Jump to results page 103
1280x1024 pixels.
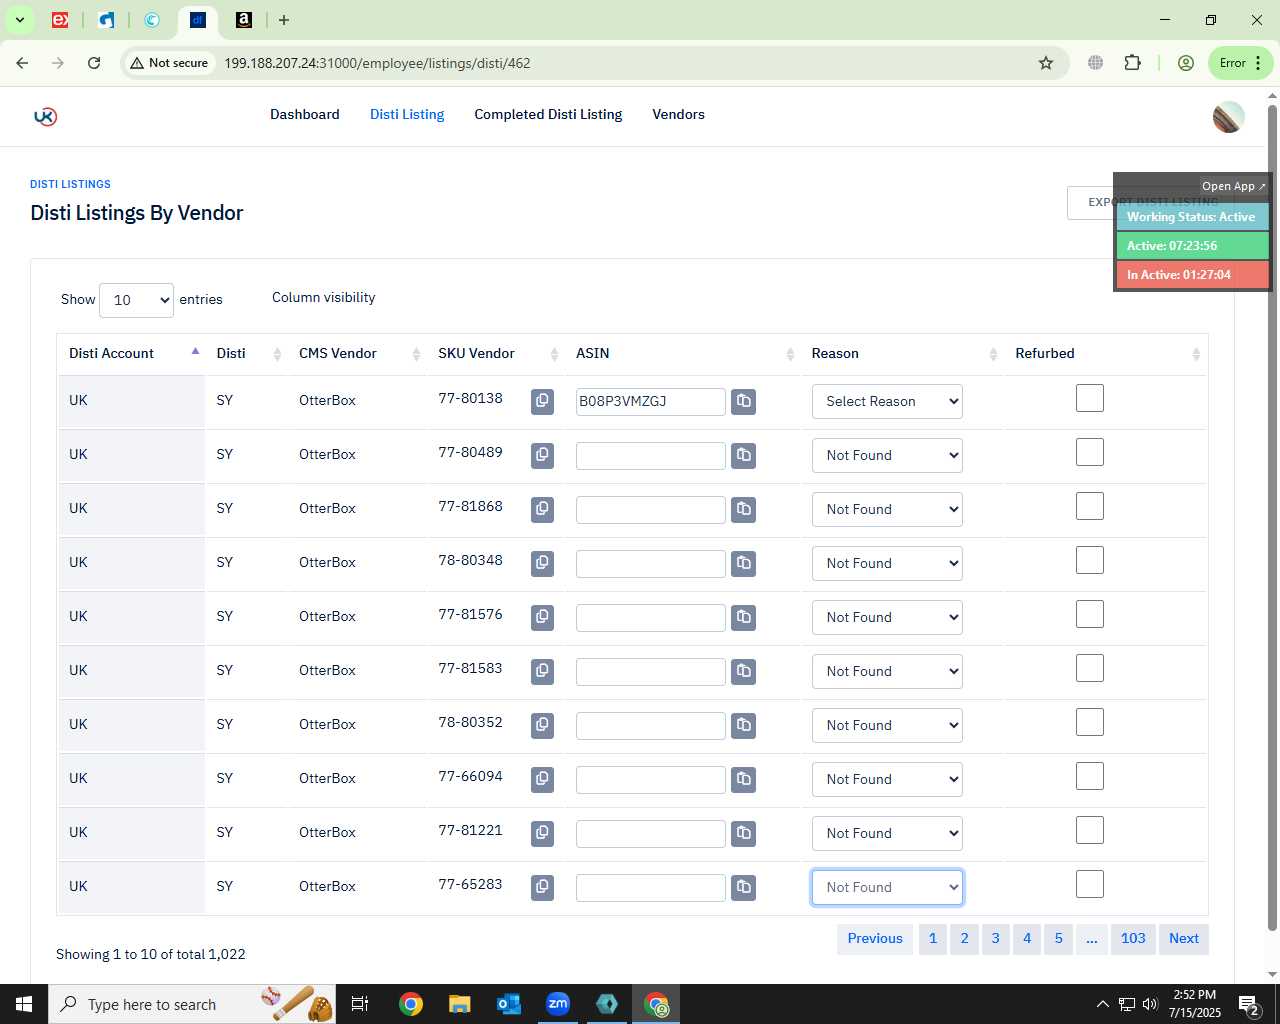(x=1133, y=939)
